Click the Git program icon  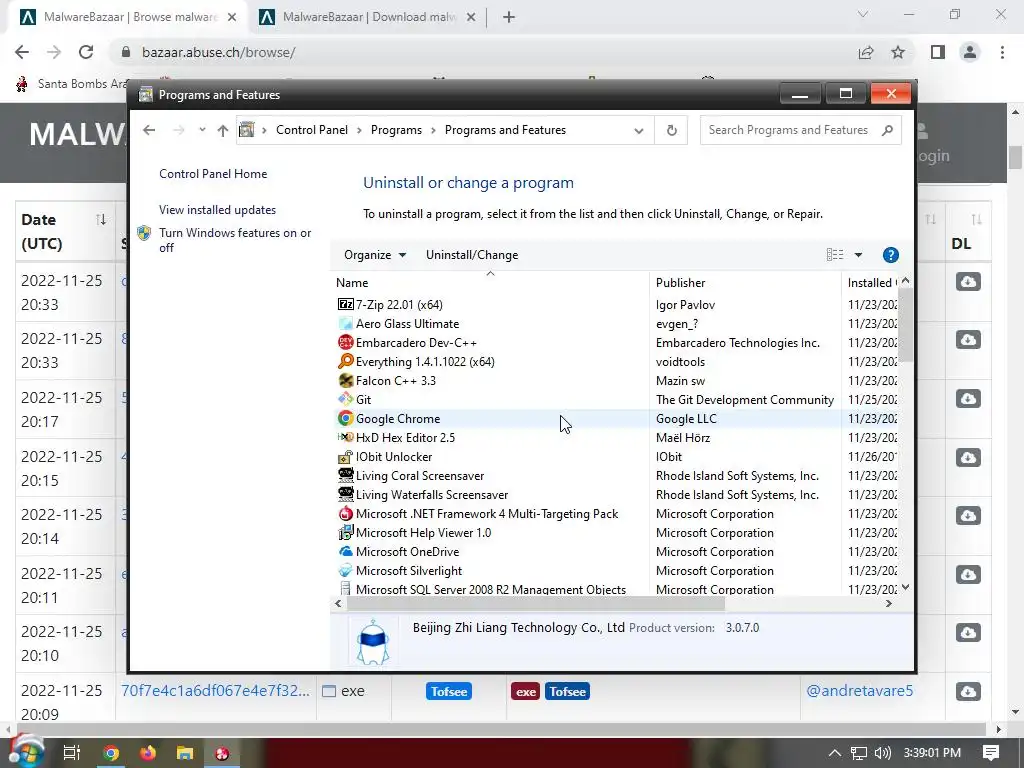tap(345, 399)
